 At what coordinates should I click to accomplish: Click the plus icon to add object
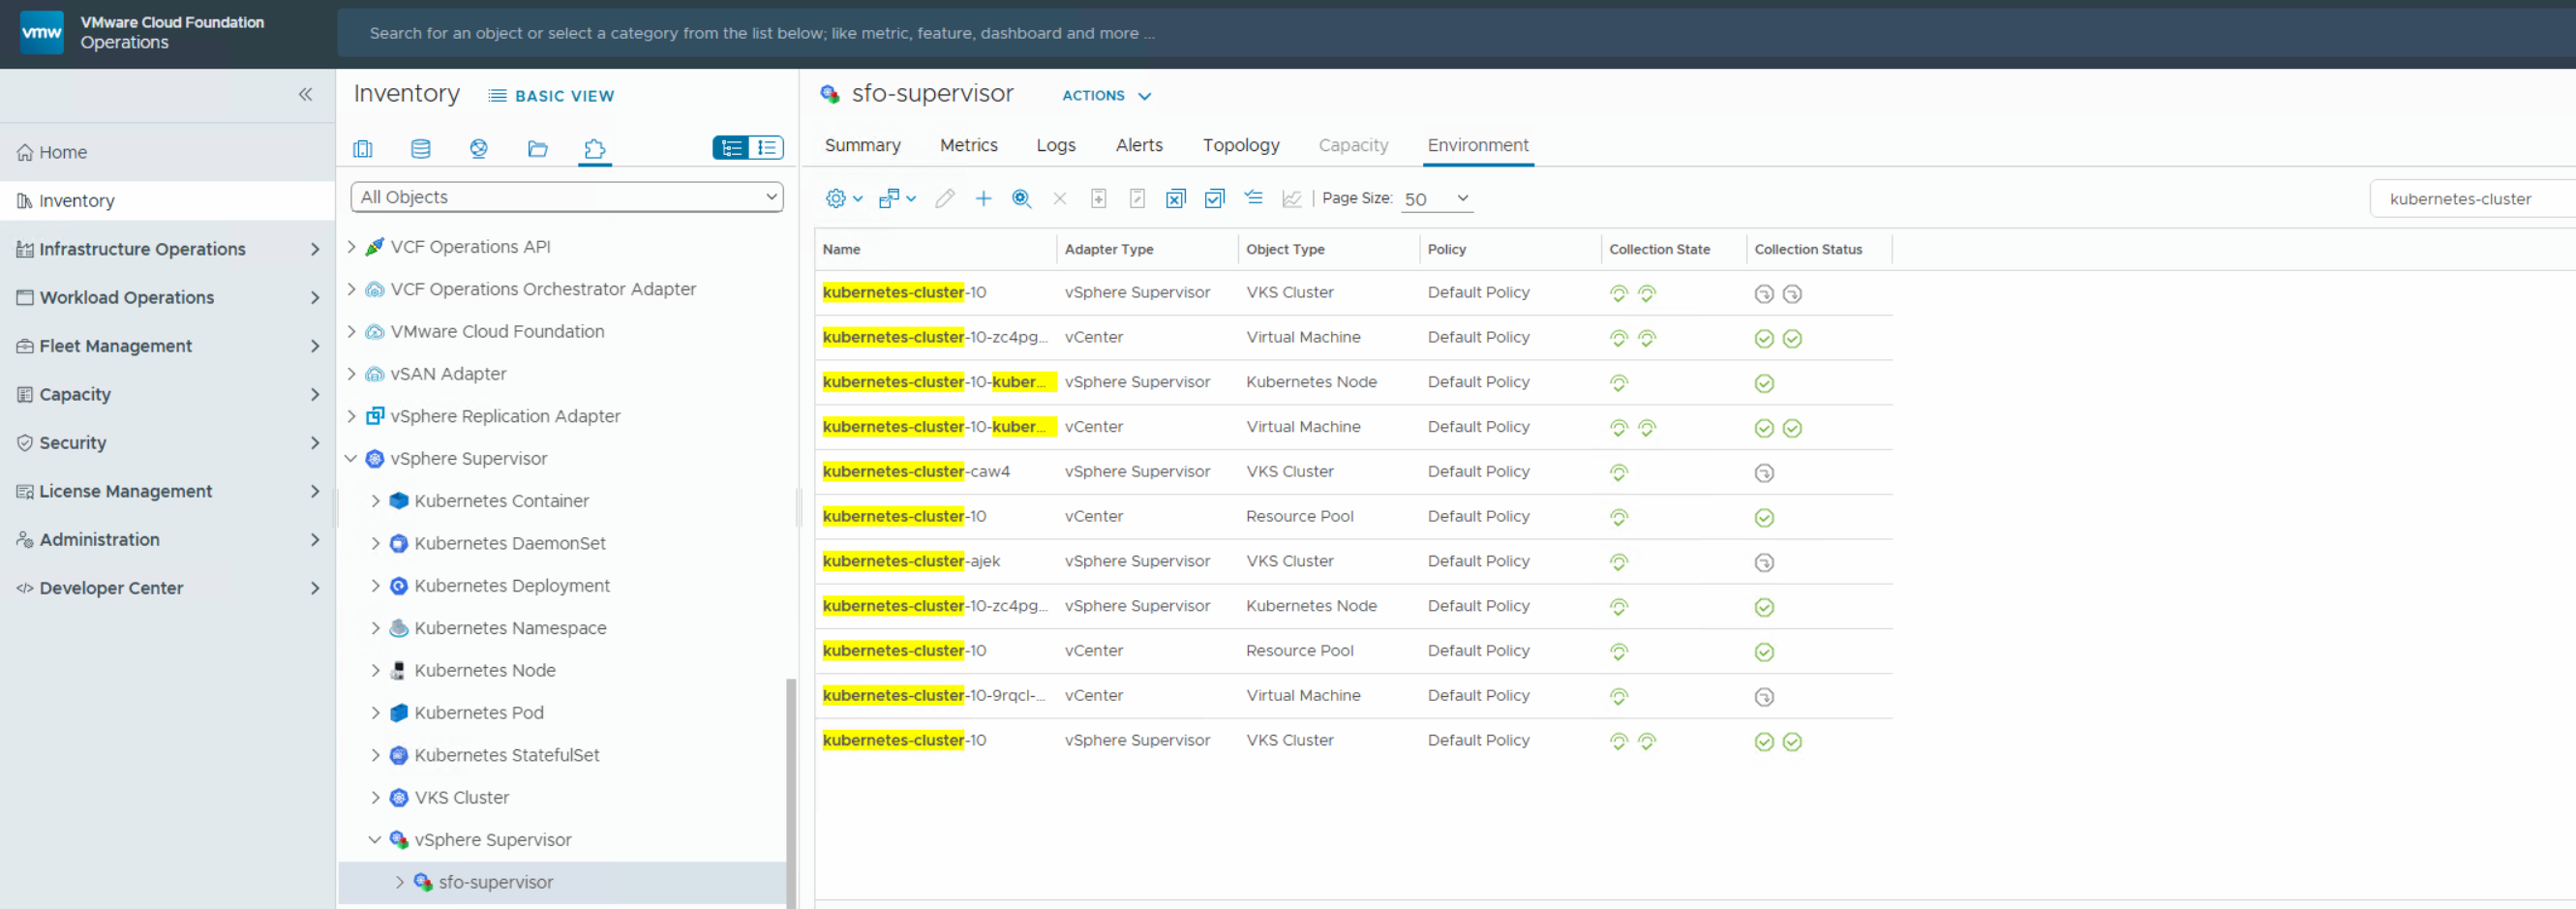pos(983,199)
